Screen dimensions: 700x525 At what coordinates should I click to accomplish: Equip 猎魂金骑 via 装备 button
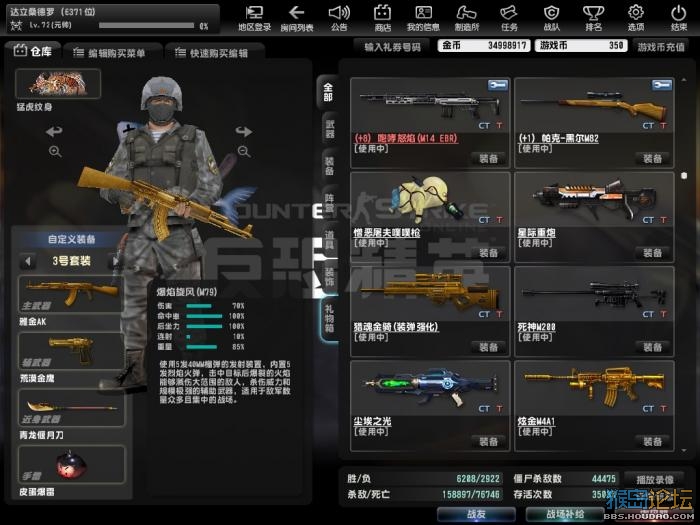pos(489,347)
